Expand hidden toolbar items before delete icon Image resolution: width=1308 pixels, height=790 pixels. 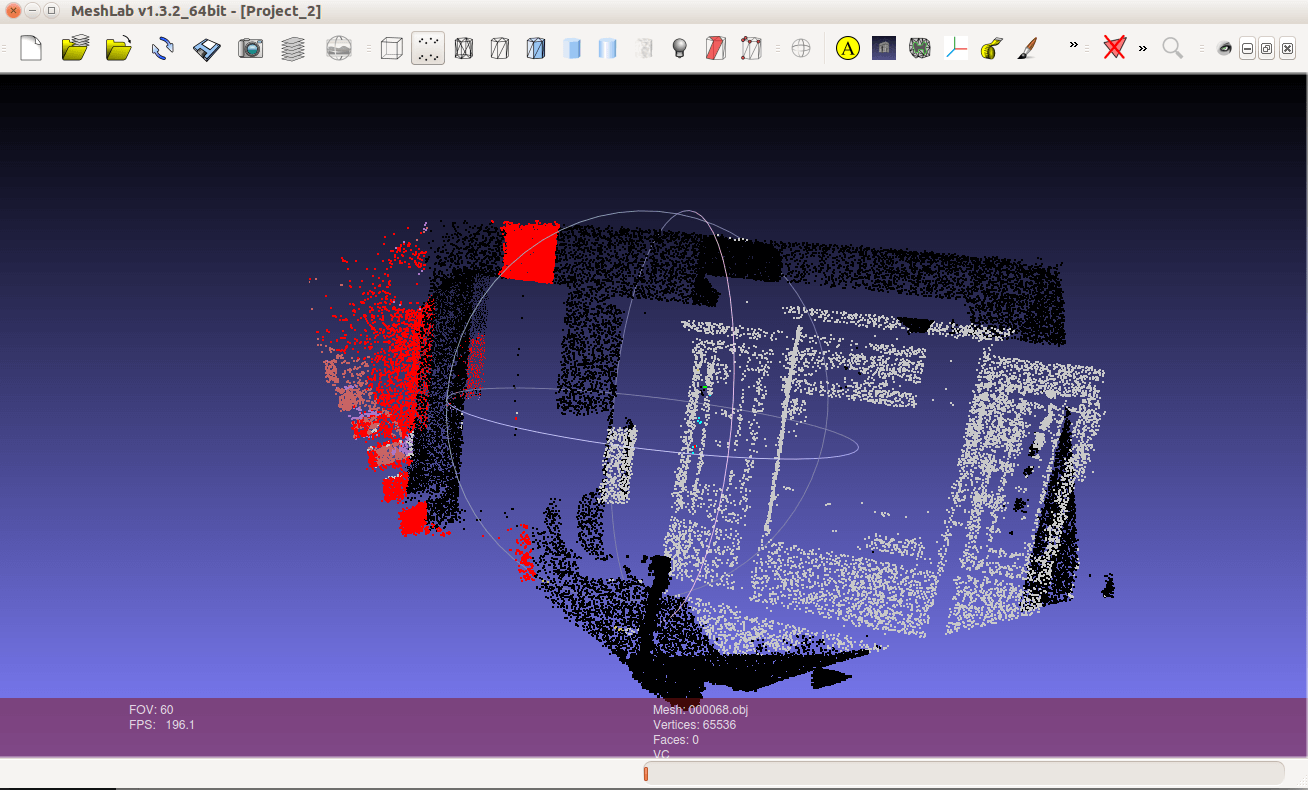[x=1074, y=46]
